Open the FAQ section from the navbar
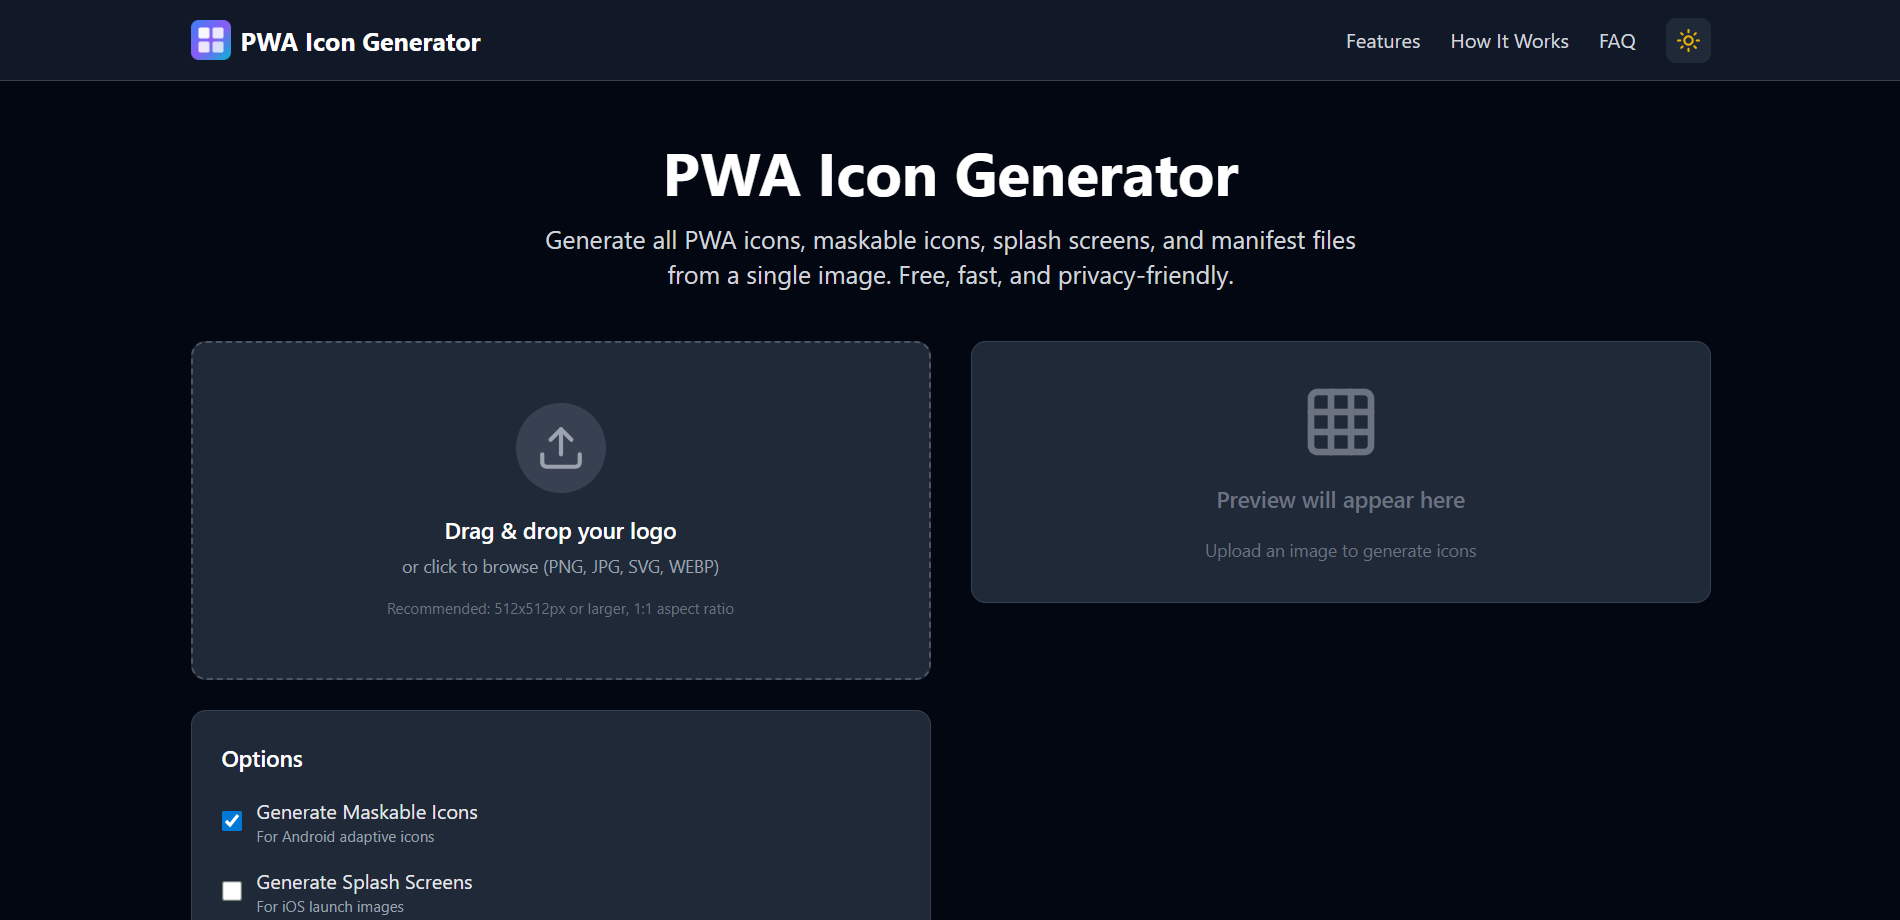The height and width of the screenshot is (920, 1900). (1616, 41)
